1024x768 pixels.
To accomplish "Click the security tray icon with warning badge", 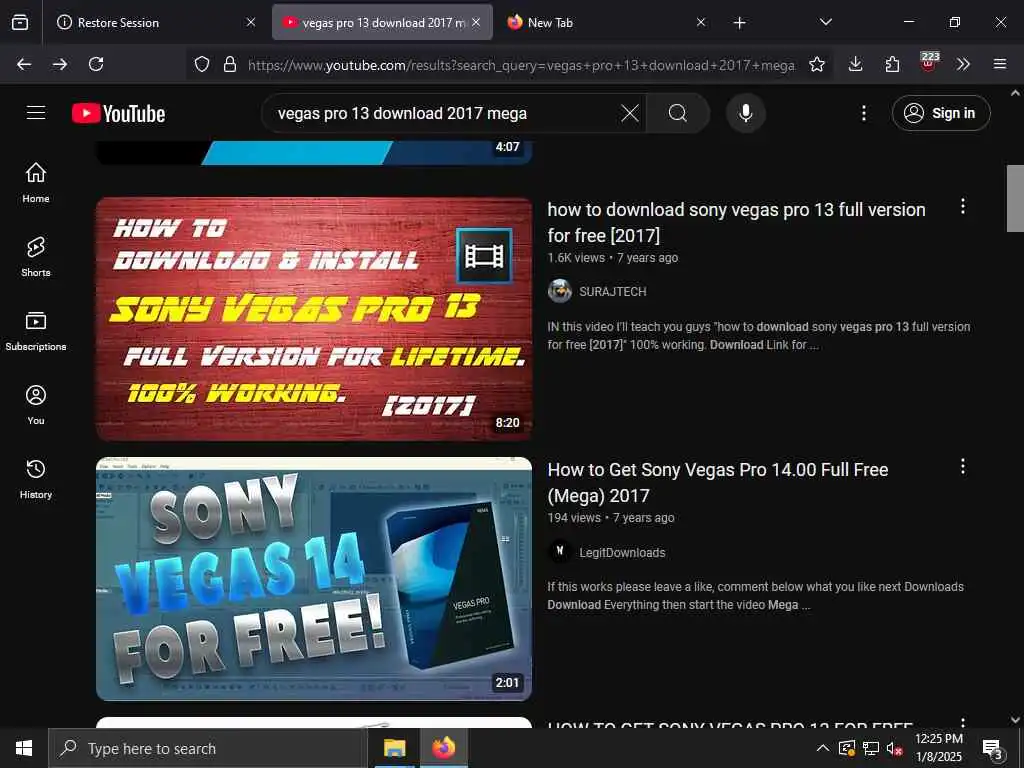I will (847, 748).
